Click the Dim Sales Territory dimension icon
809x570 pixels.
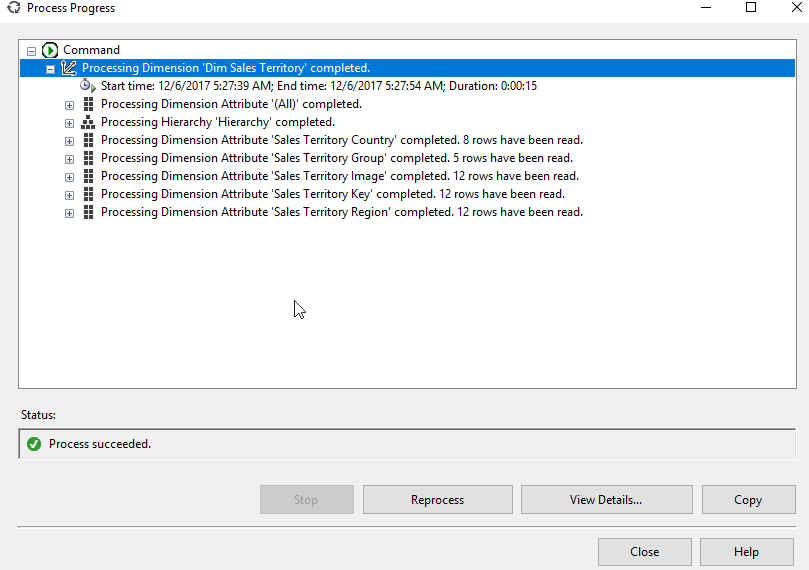(x=69, y=68)
